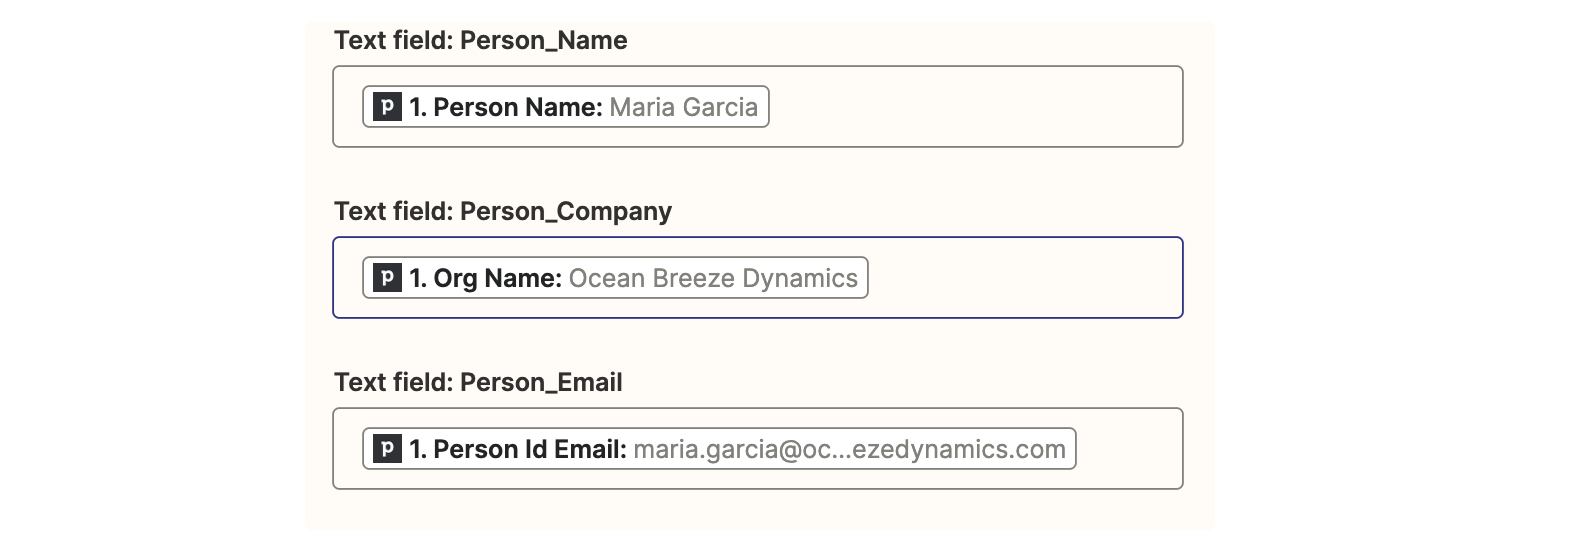Viewport: 1588px width, 558px height.
Task: Click the Pipedrive icon beside Org Name
Action: click(x=387, y=278)
